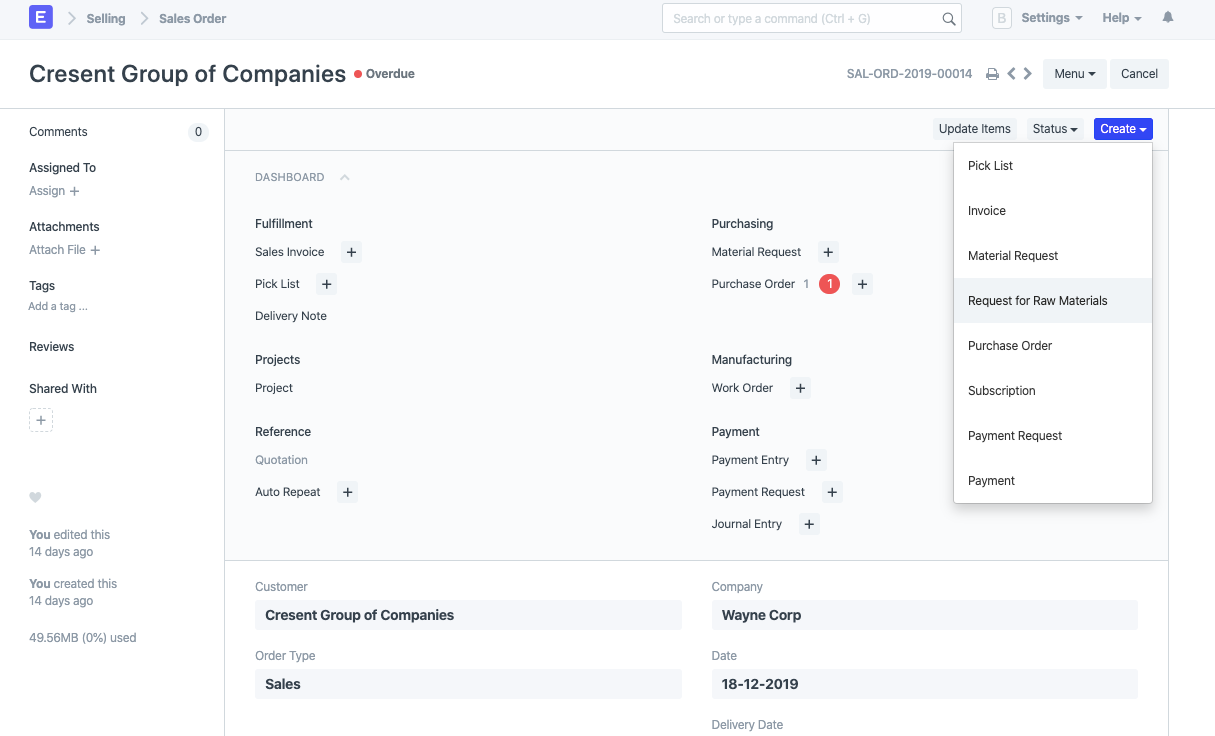
Task: Add new Journal Entry plus icon
Action: coord(809,524)
